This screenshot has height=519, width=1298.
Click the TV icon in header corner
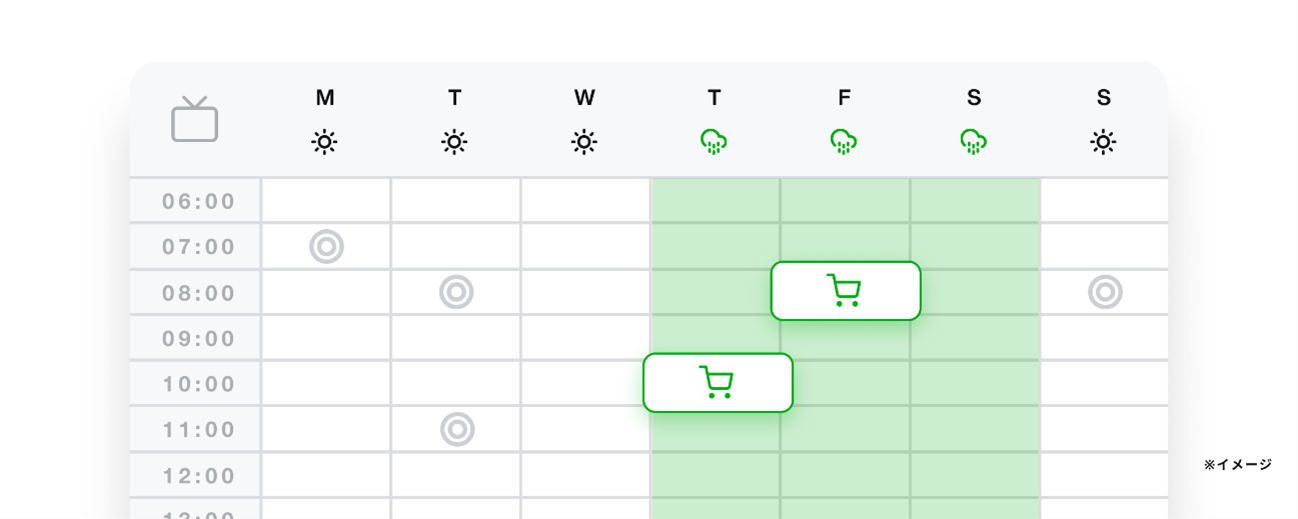click(194, 120)
